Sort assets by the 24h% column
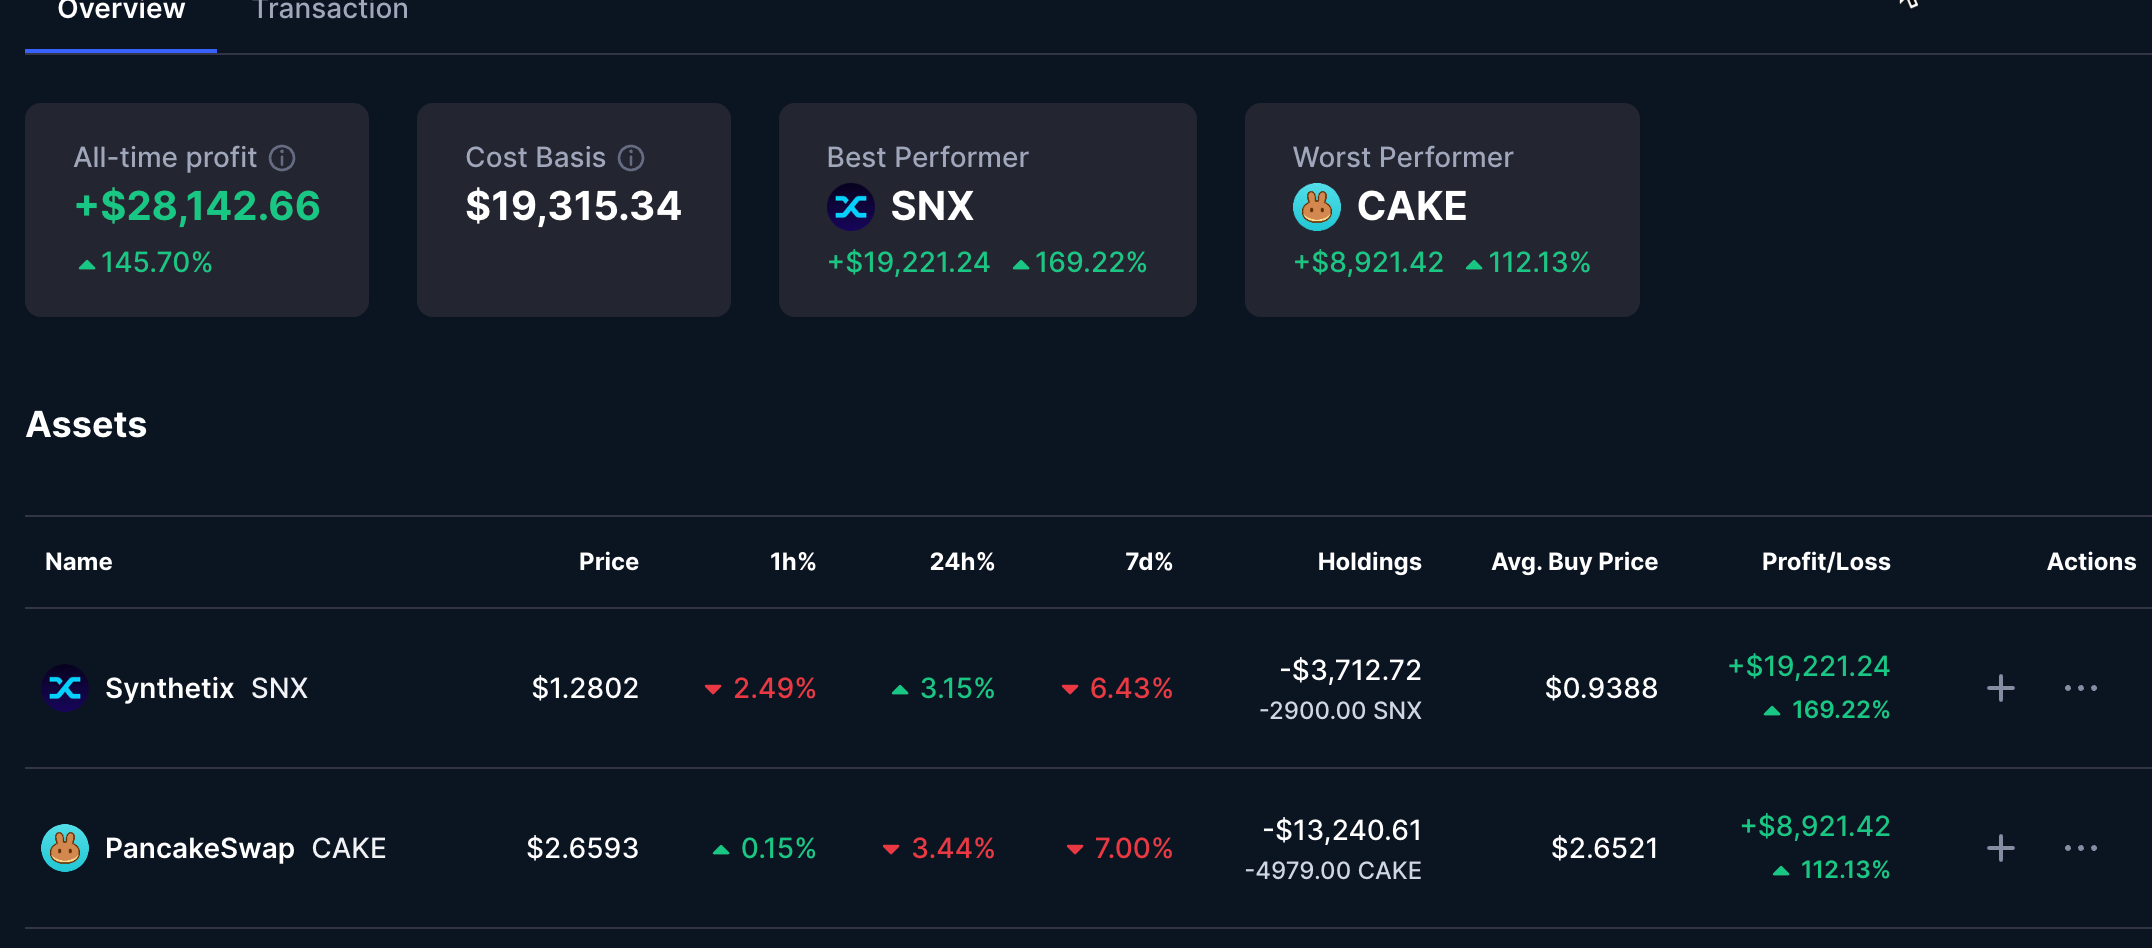 click(962, 562)
